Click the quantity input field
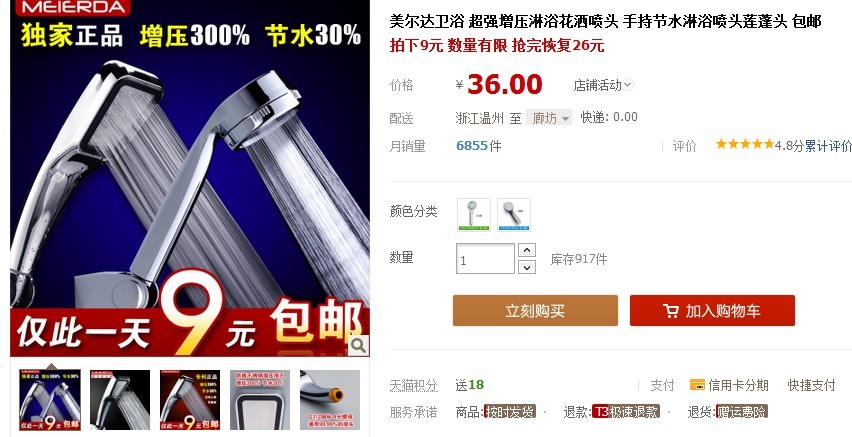852x437 pixels. point(485,259)
